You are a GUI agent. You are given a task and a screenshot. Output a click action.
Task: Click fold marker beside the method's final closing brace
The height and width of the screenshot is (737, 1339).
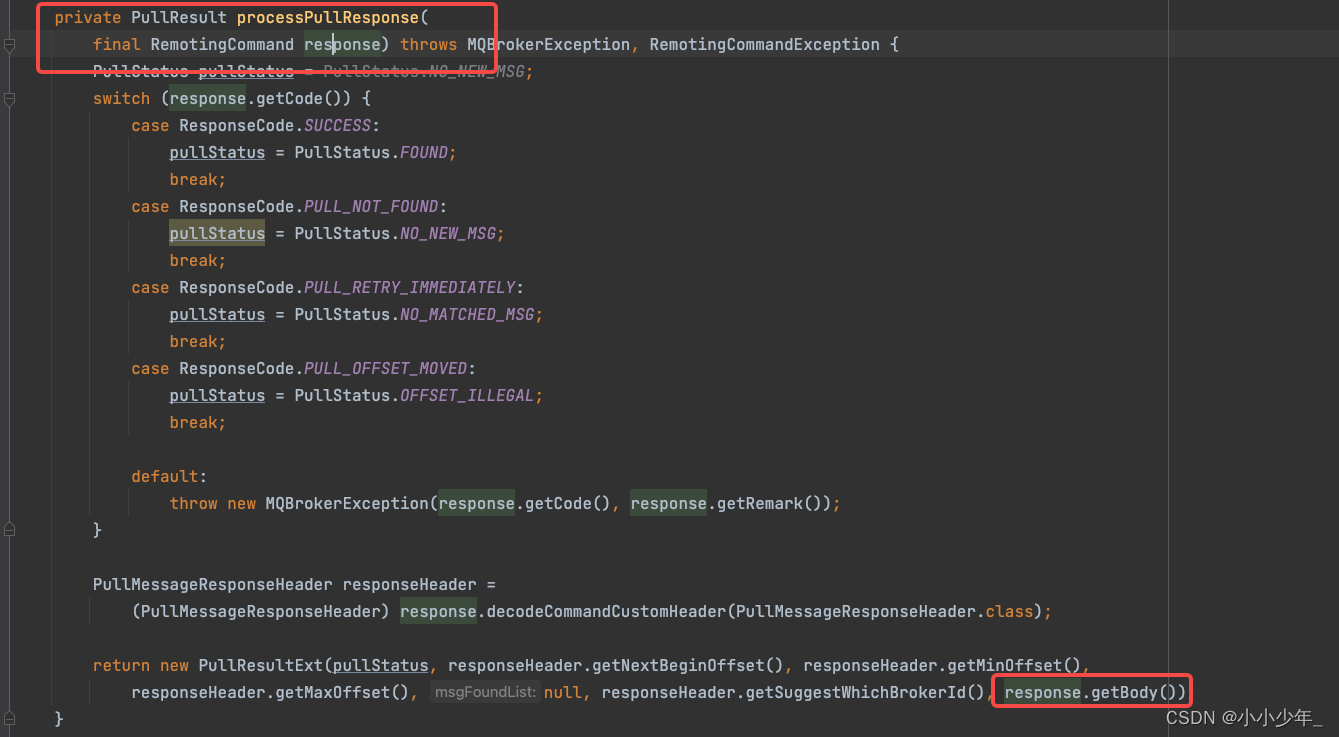tap(8, 719)
